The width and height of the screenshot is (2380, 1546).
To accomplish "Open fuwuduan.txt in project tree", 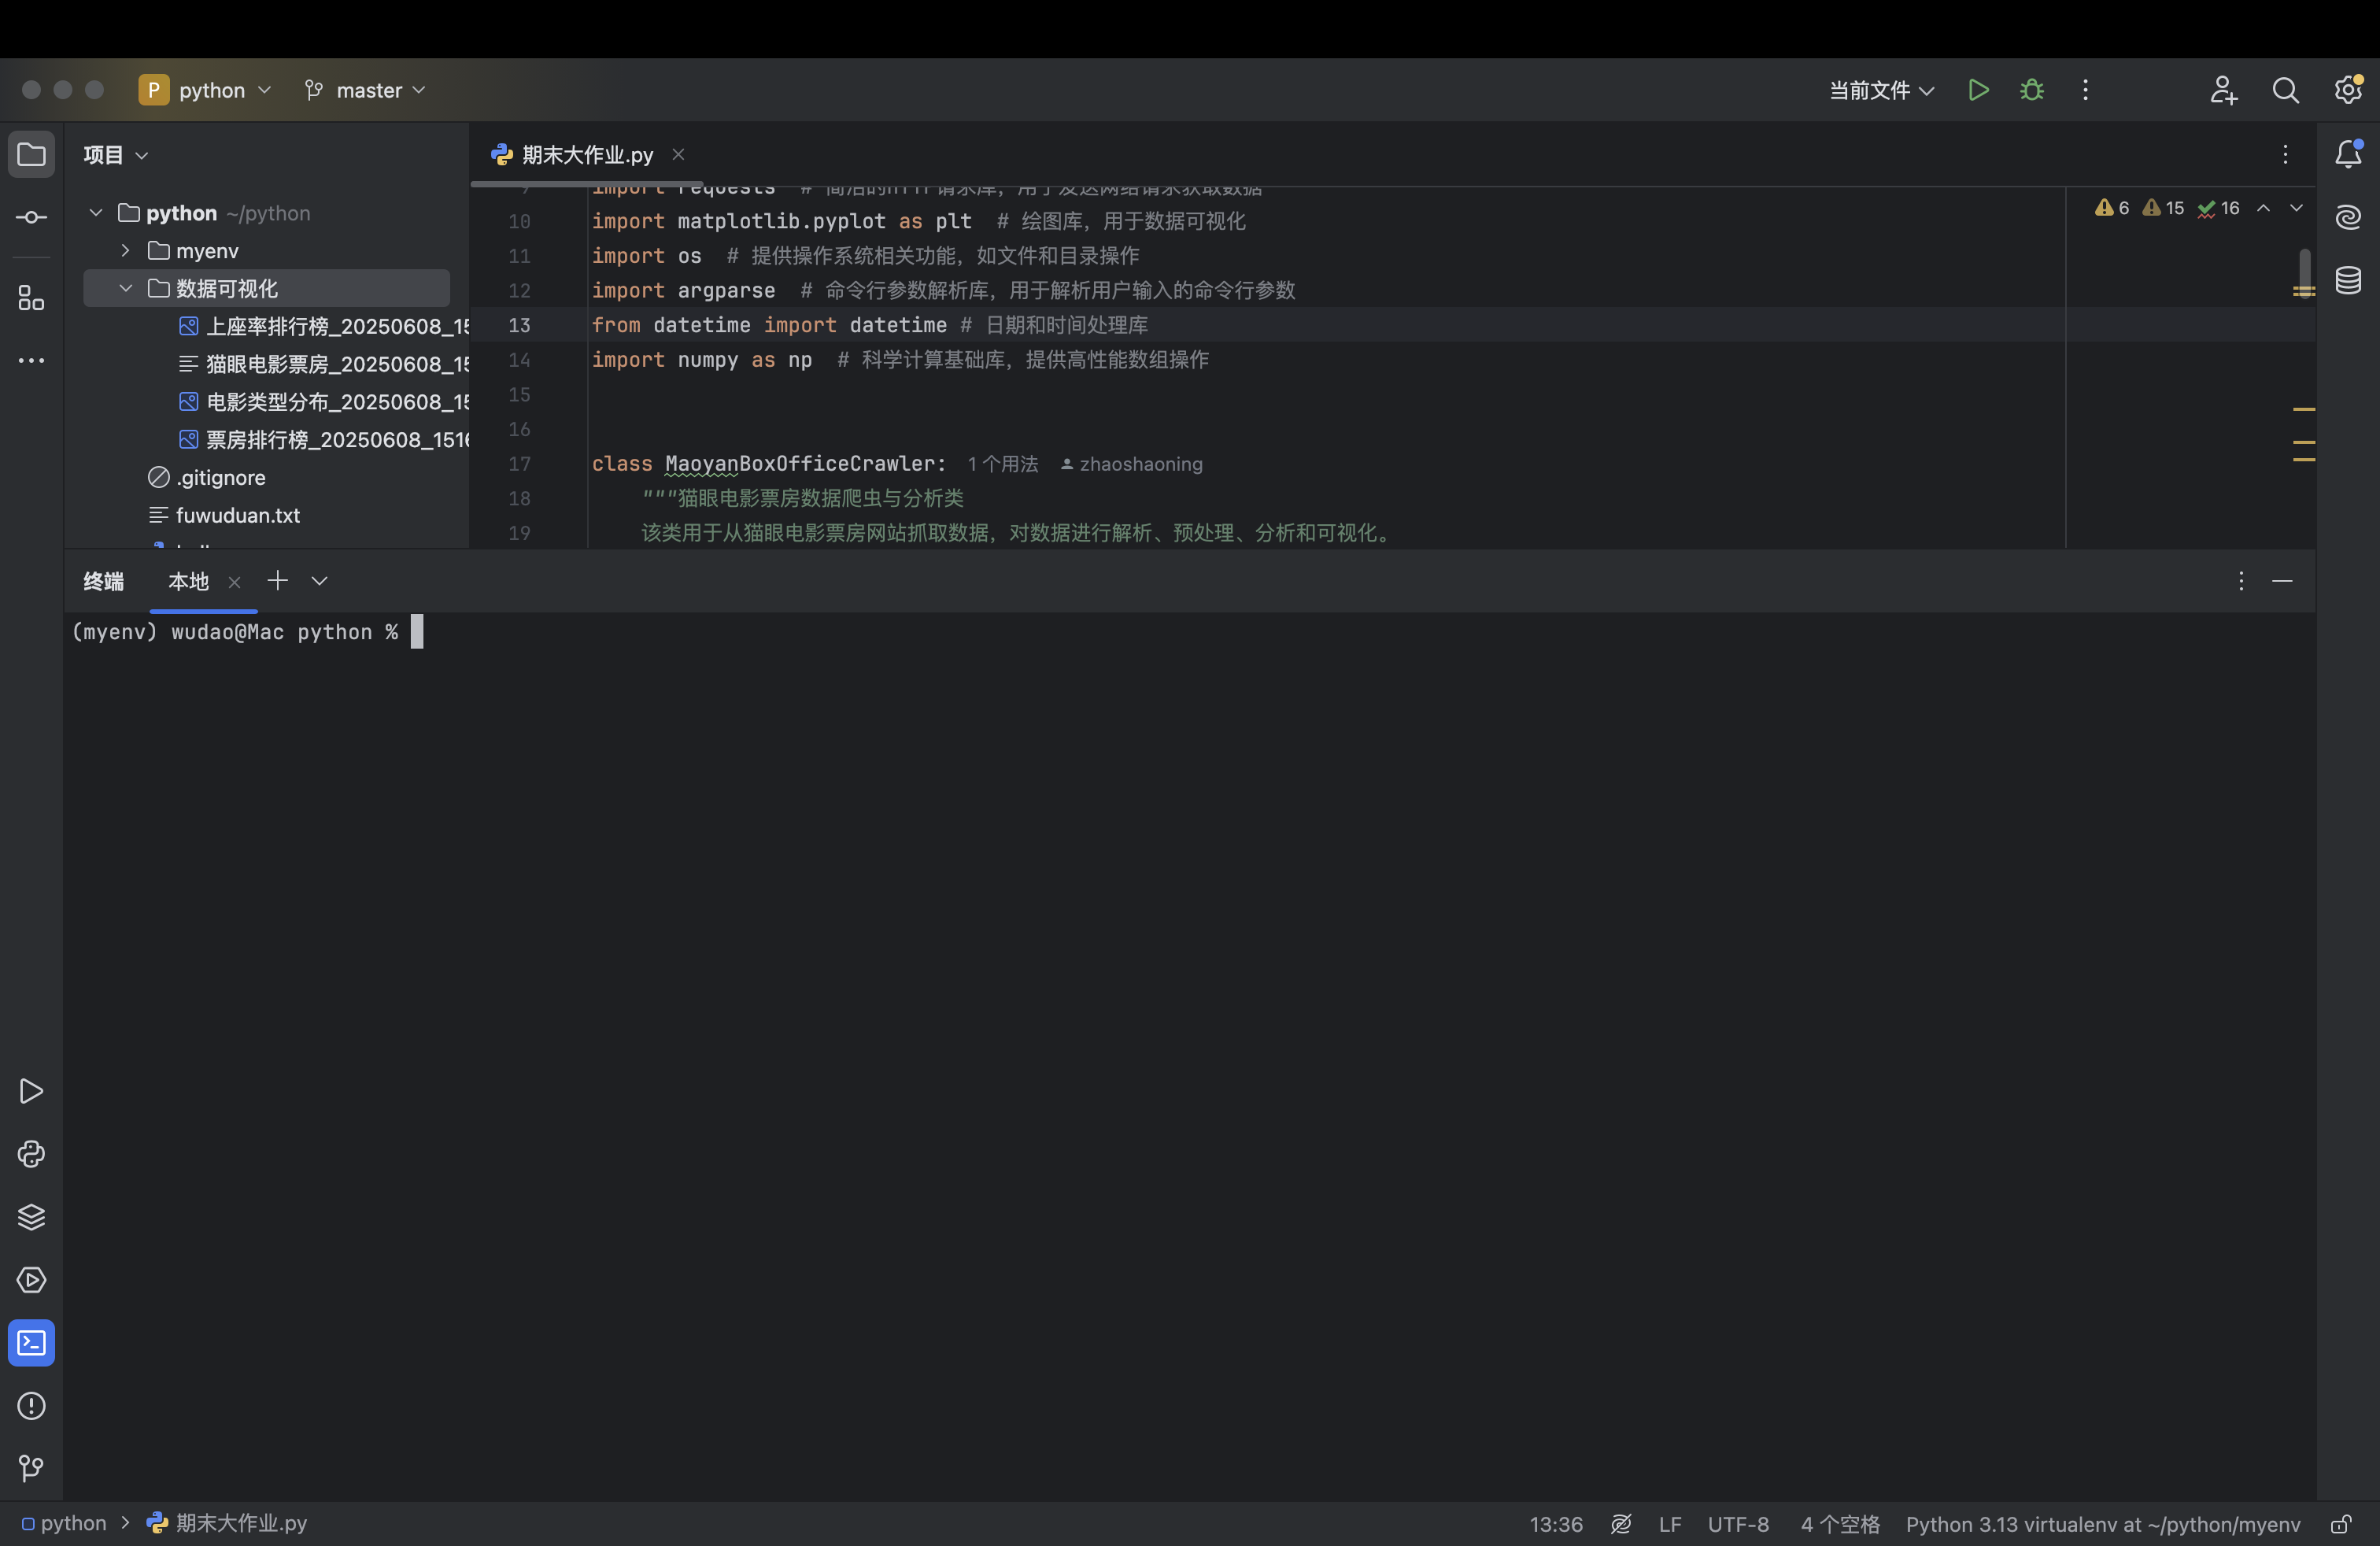I will tap(237, 515).
